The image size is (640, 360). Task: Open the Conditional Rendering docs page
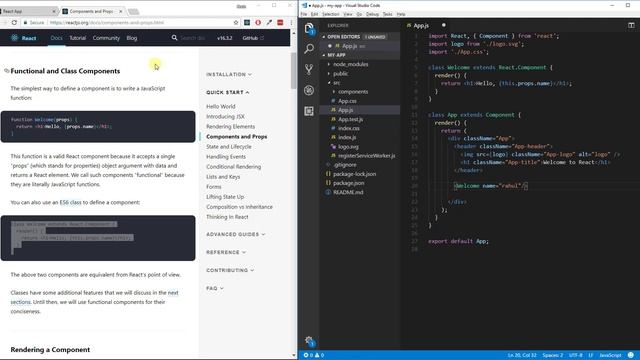pos(233,167)
